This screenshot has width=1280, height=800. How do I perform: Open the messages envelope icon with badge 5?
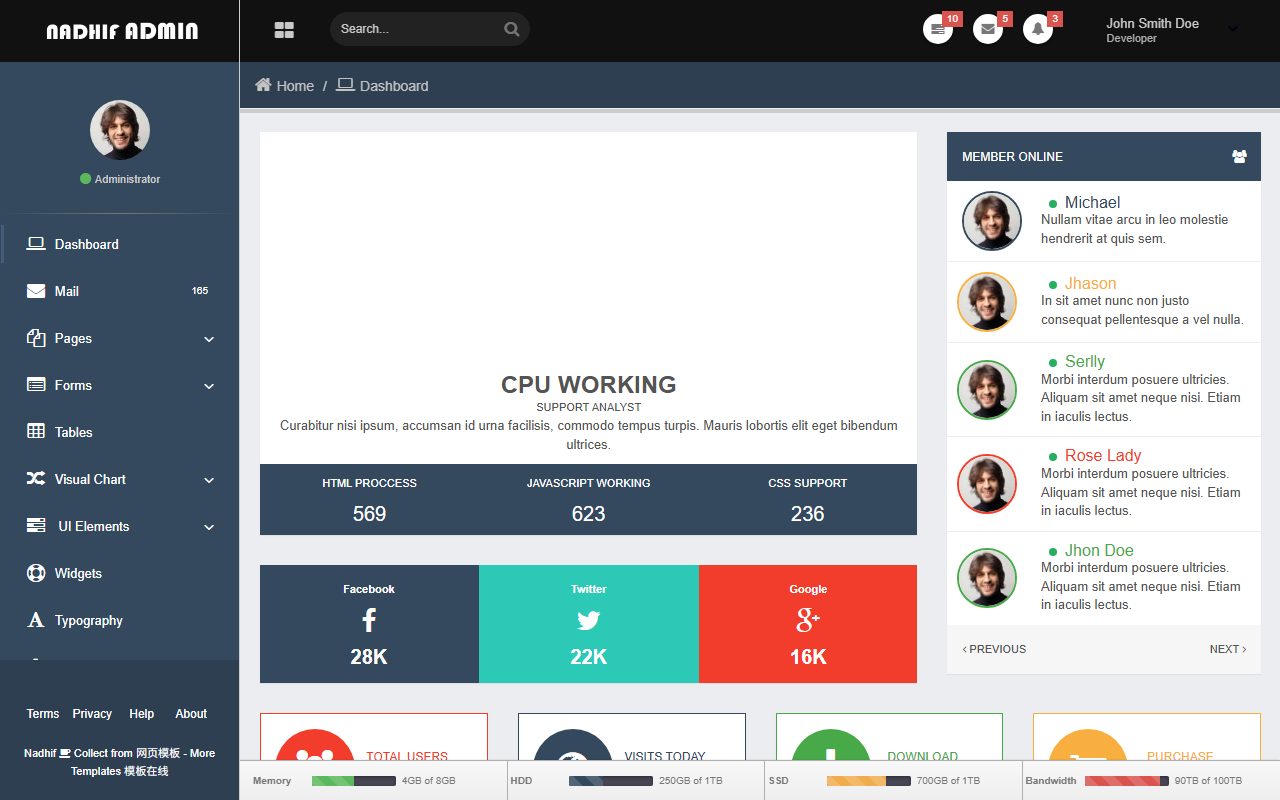pyautogui.click(x=988, y=29)
